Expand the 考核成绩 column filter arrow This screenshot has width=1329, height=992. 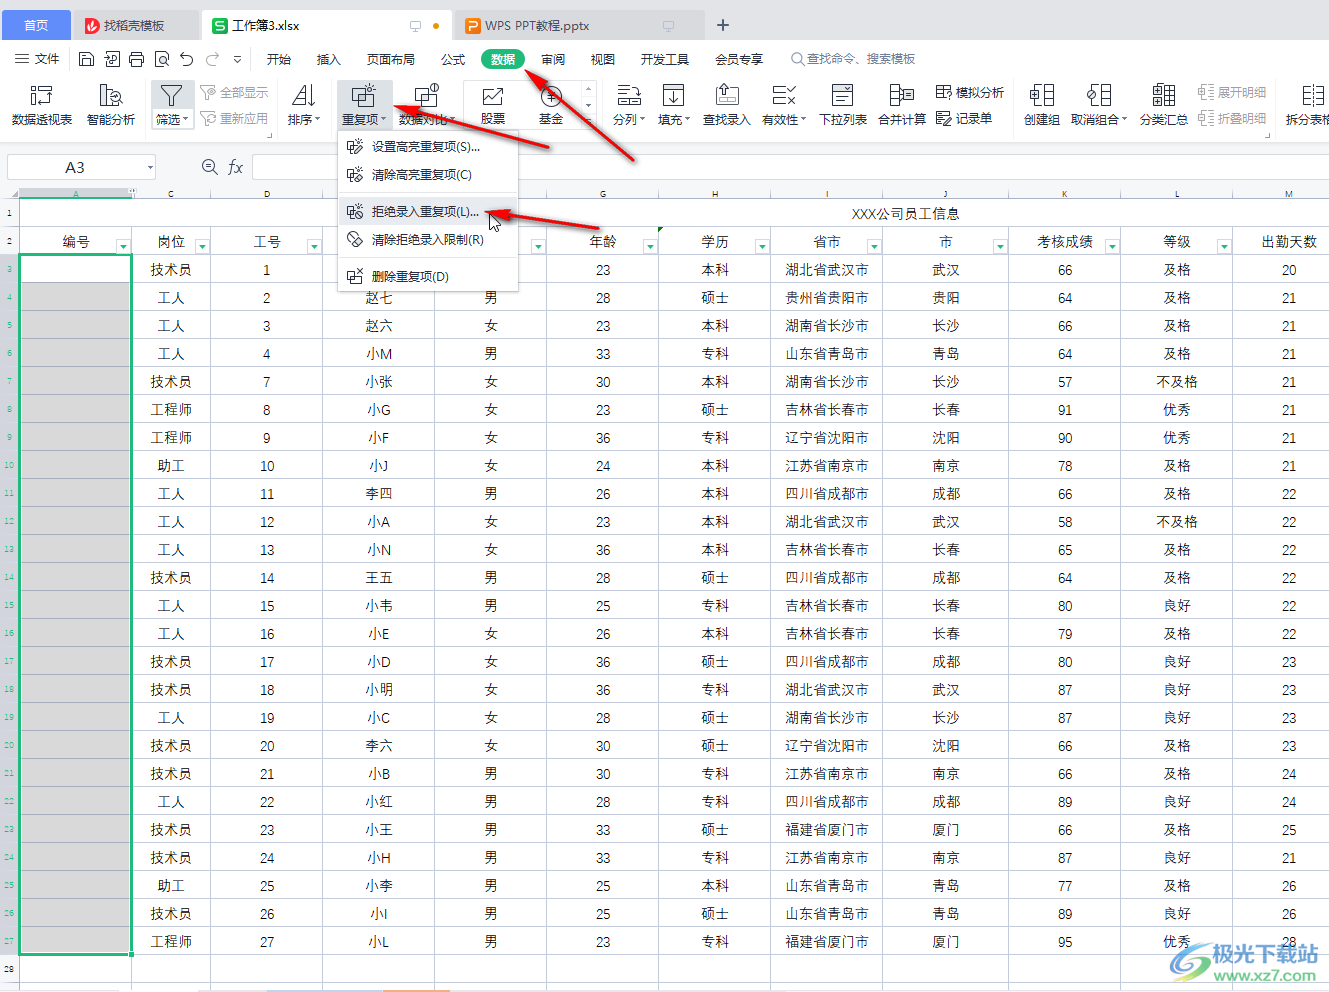(x=1112, y=246)
